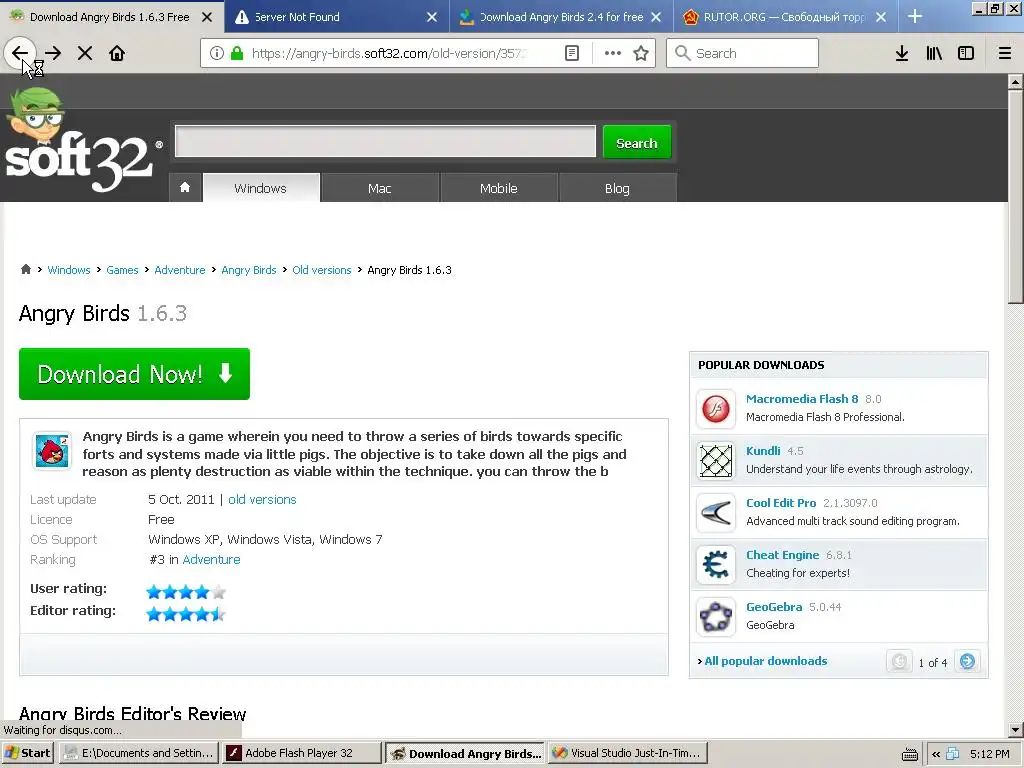The width and height of the screenshot is (1024, 768).
Task: Close the RUTOR.ORG tab
Action: coord(881,17)
